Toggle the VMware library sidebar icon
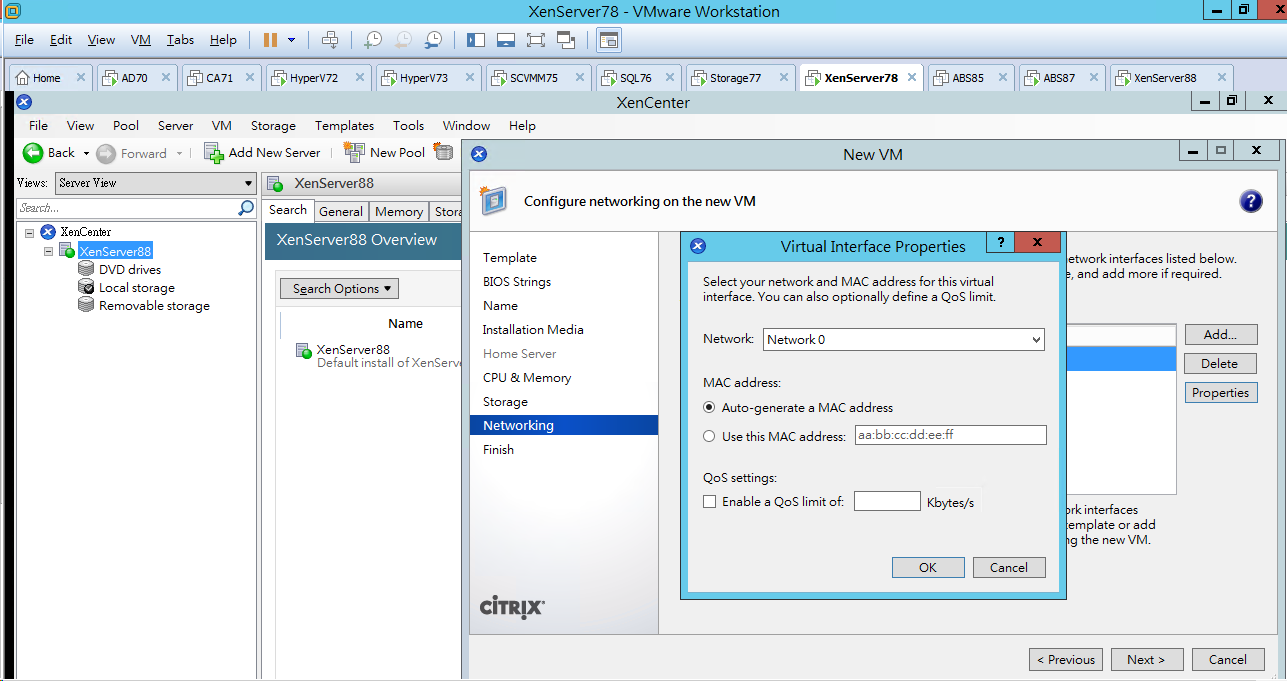 [476, 40]
